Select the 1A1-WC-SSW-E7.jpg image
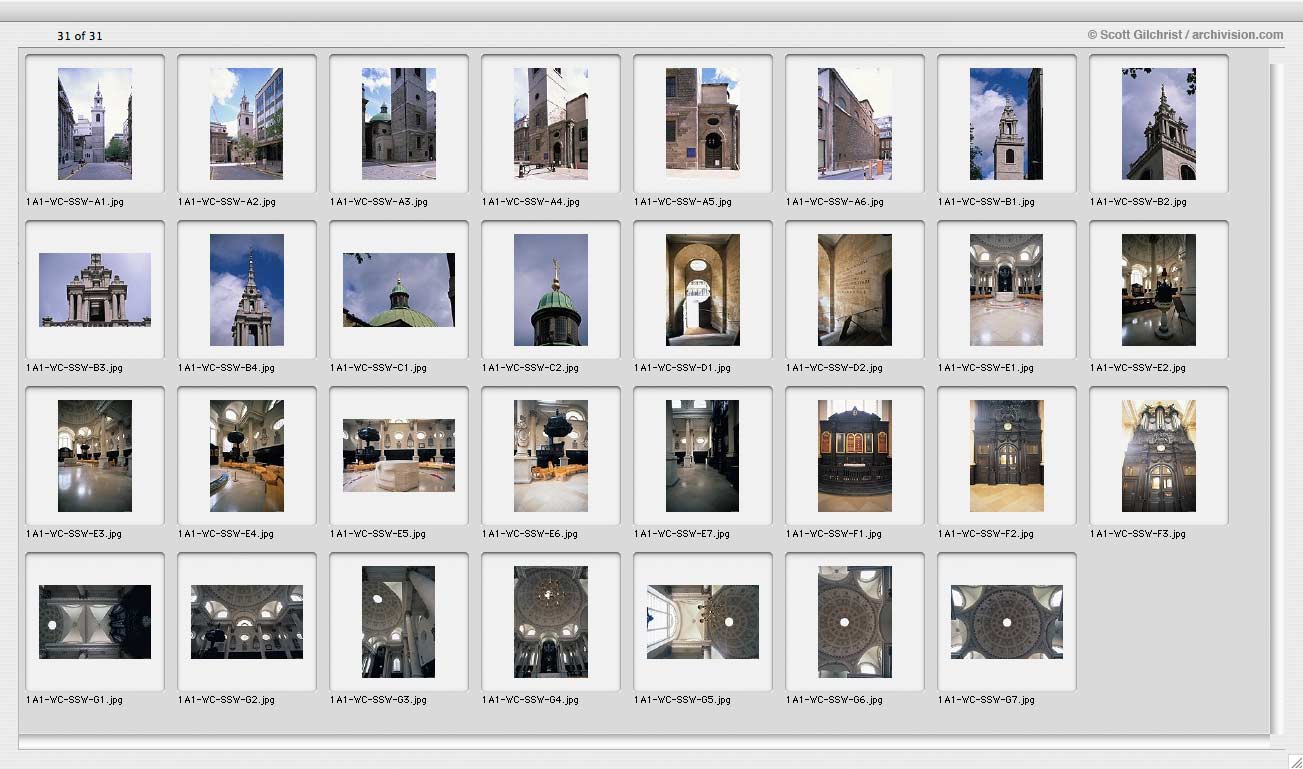The height and width of the screenshot is (769, 1303). (703, 456)
